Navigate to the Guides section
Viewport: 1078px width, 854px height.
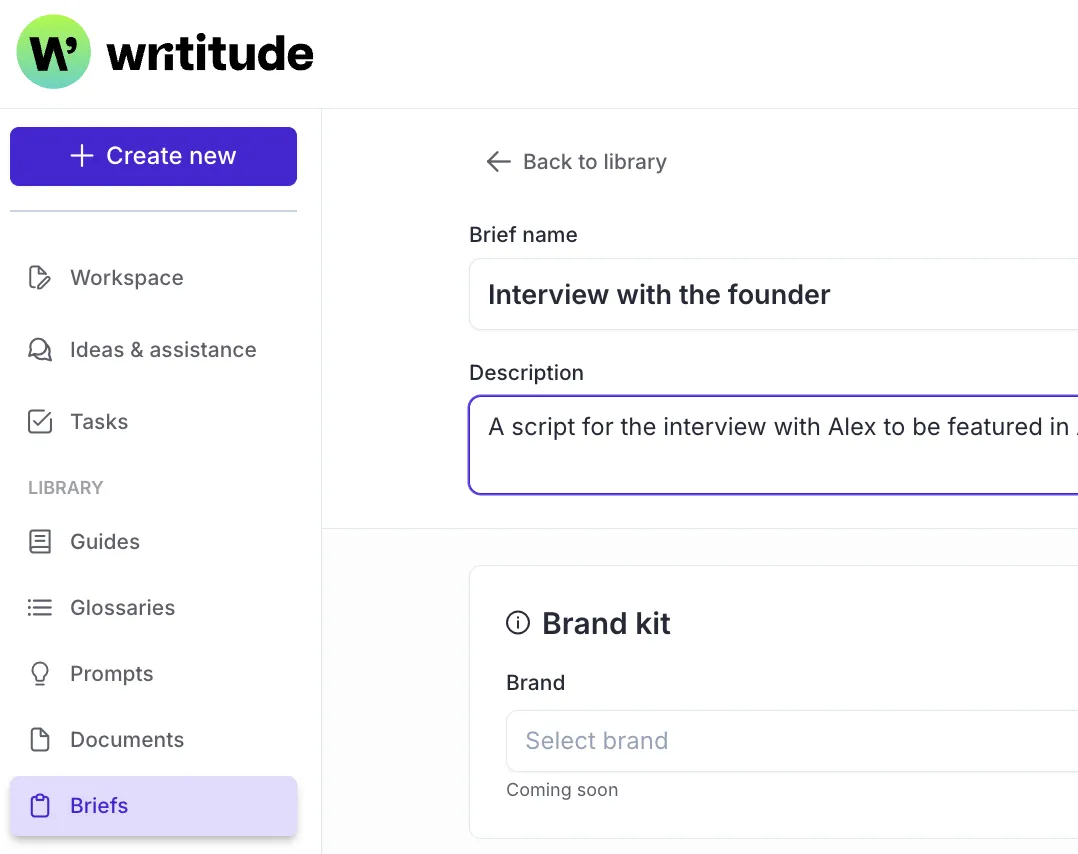[x=104, y=541]
